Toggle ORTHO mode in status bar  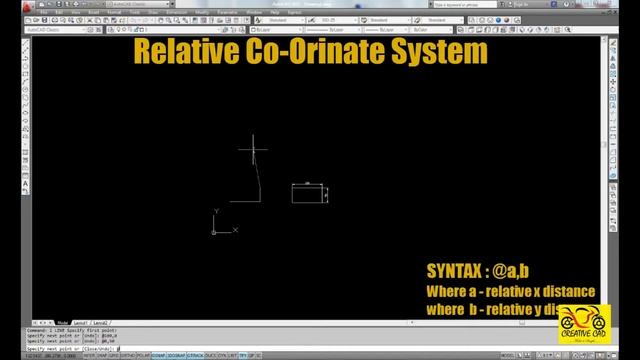[x=127, y=356]
